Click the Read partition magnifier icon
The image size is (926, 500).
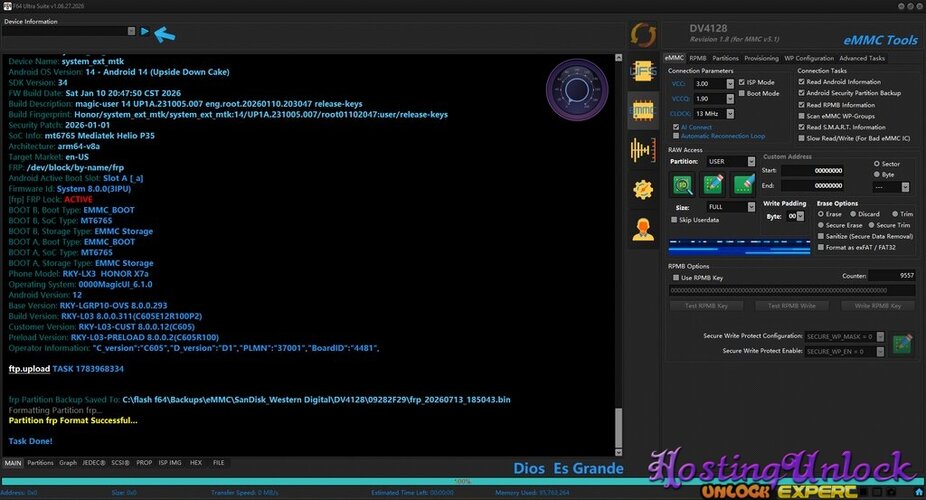click(683, 185)
